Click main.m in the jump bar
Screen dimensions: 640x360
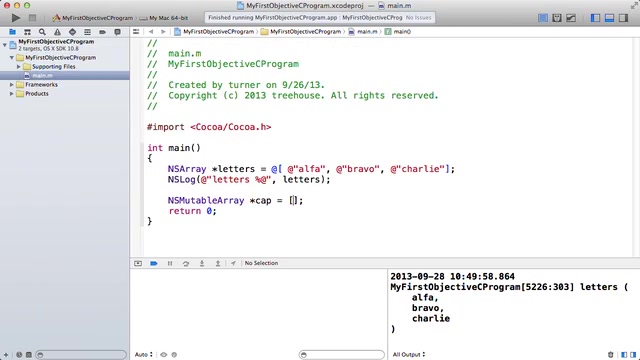pos(363,32)
